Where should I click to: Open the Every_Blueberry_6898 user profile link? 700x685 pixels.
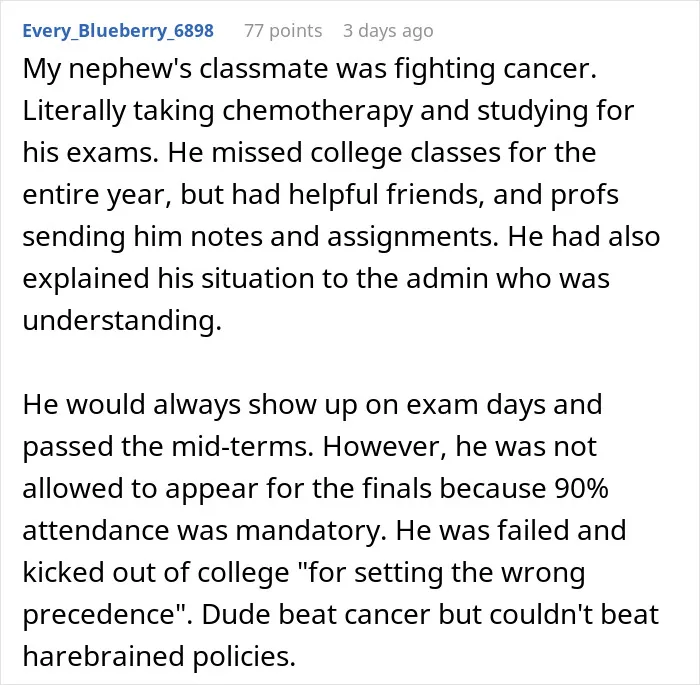click(118, 31)
